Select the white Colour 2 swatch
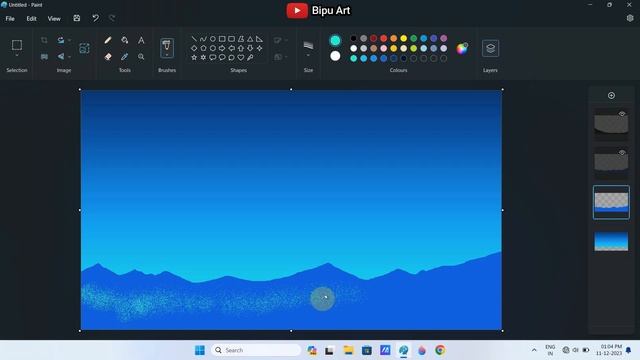Image resolution: width=640 pixels, height=360 pixels. [x=335, y=56]
